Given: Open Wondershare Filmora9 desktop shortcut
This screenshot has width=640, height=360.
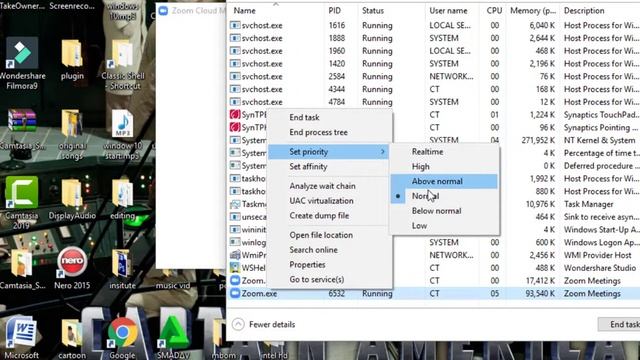Looking at the screenshot, I should [22, 53].
